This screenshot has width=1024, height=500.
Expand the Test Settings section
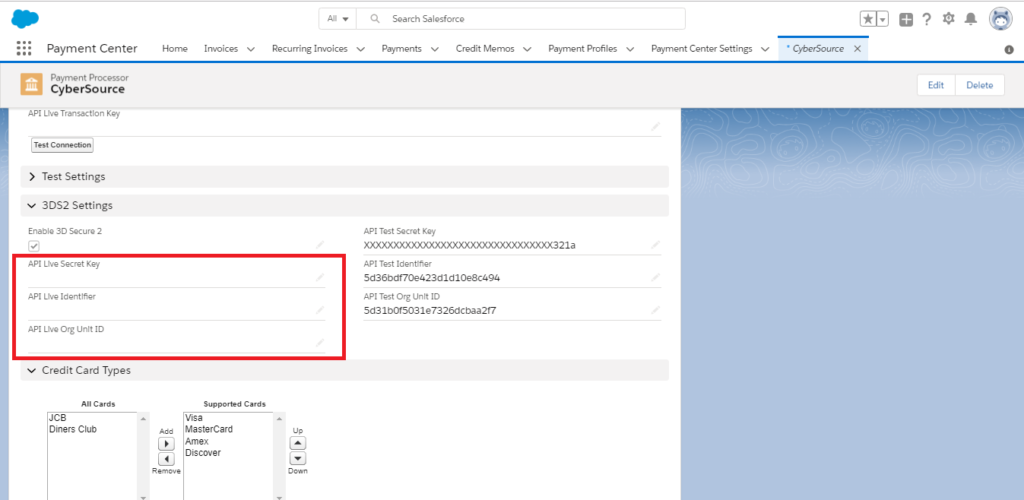32,177
